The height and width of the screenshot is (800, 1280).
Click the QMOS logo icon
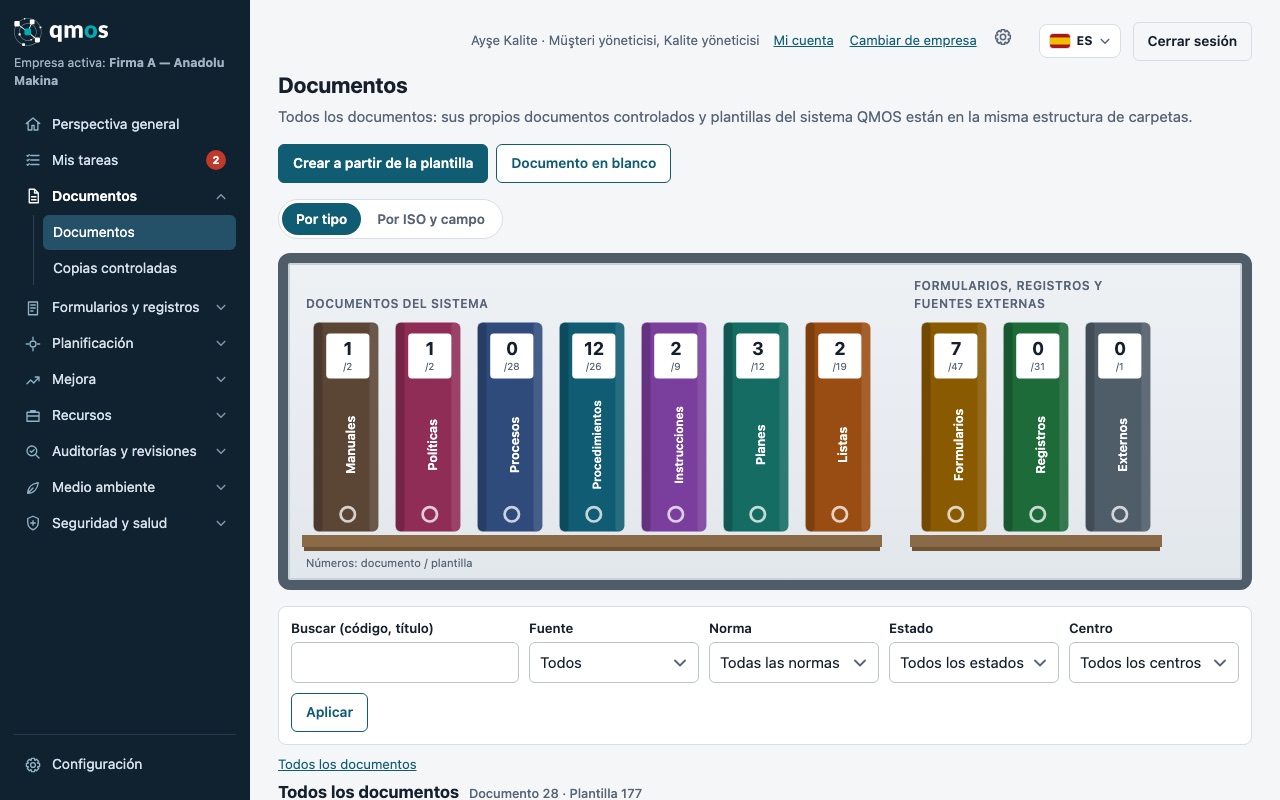pos(28,32)
